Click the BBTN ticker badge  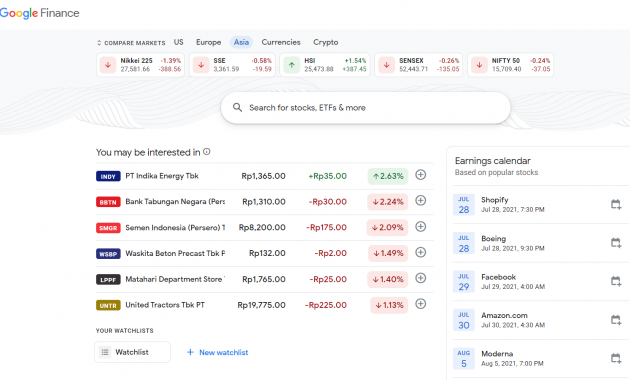pyautogui.click(x=108, y=202)
